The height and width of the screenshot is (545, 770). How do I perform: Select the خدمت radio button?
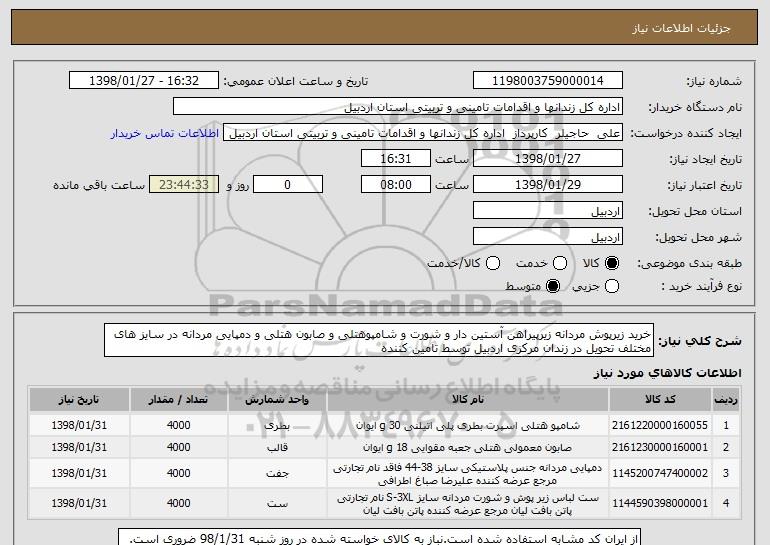[x=560, y=263]
